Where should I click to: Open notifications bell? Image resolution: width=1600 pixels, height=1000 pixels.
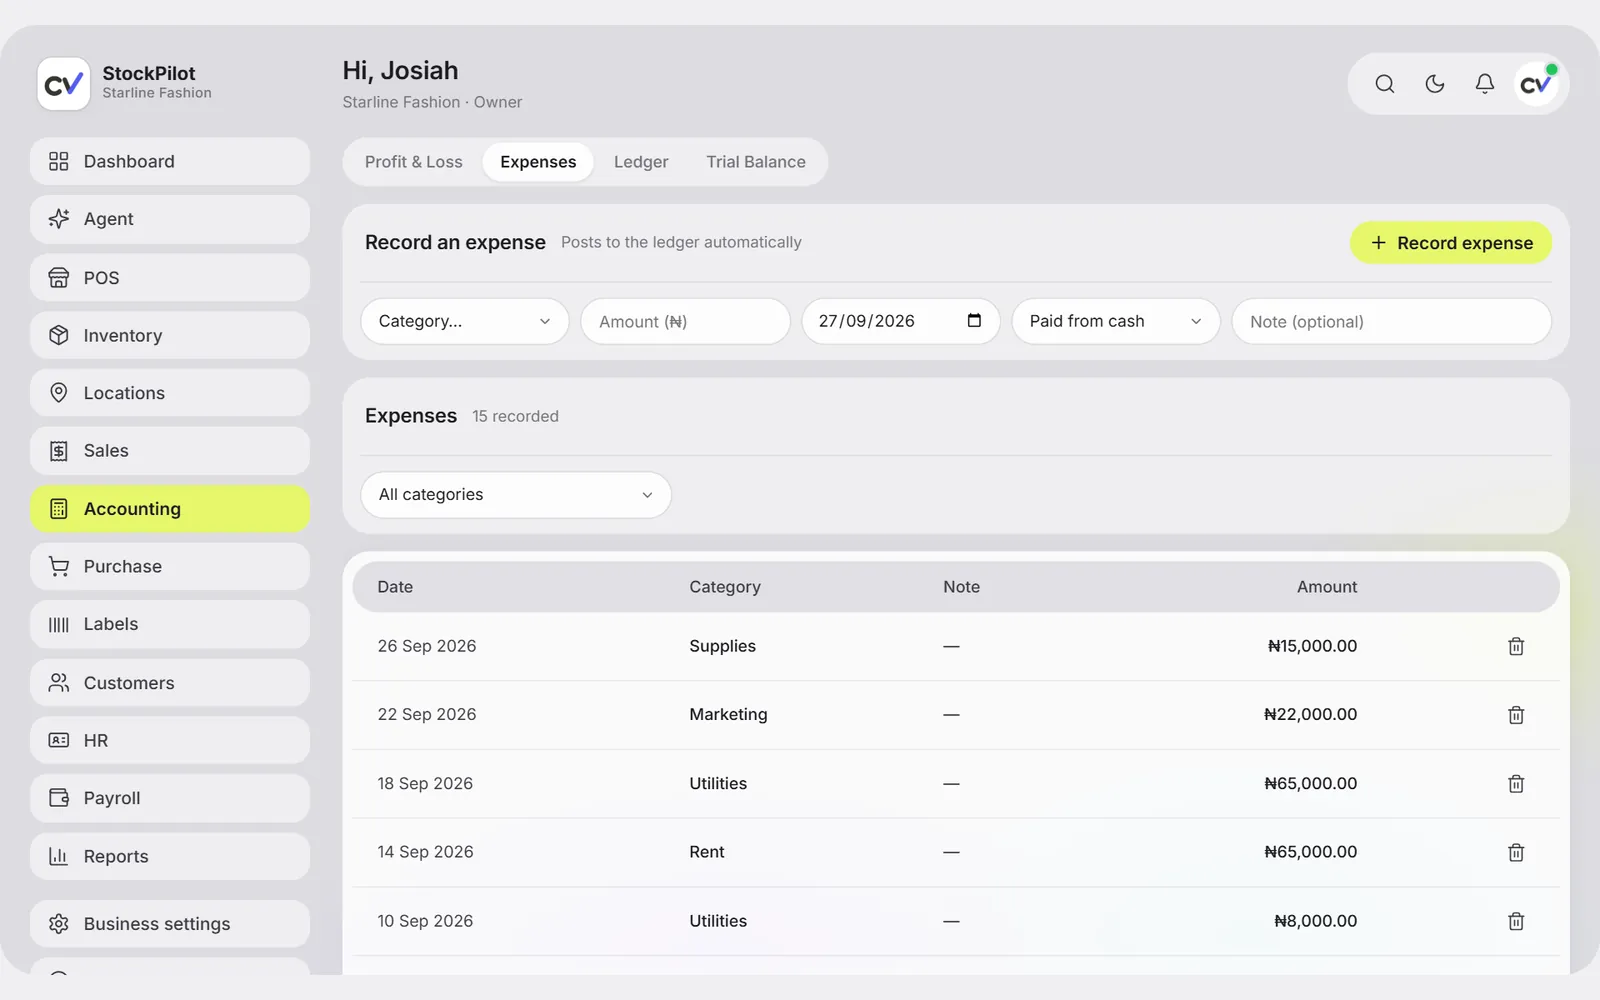(x=1484, y=84)
